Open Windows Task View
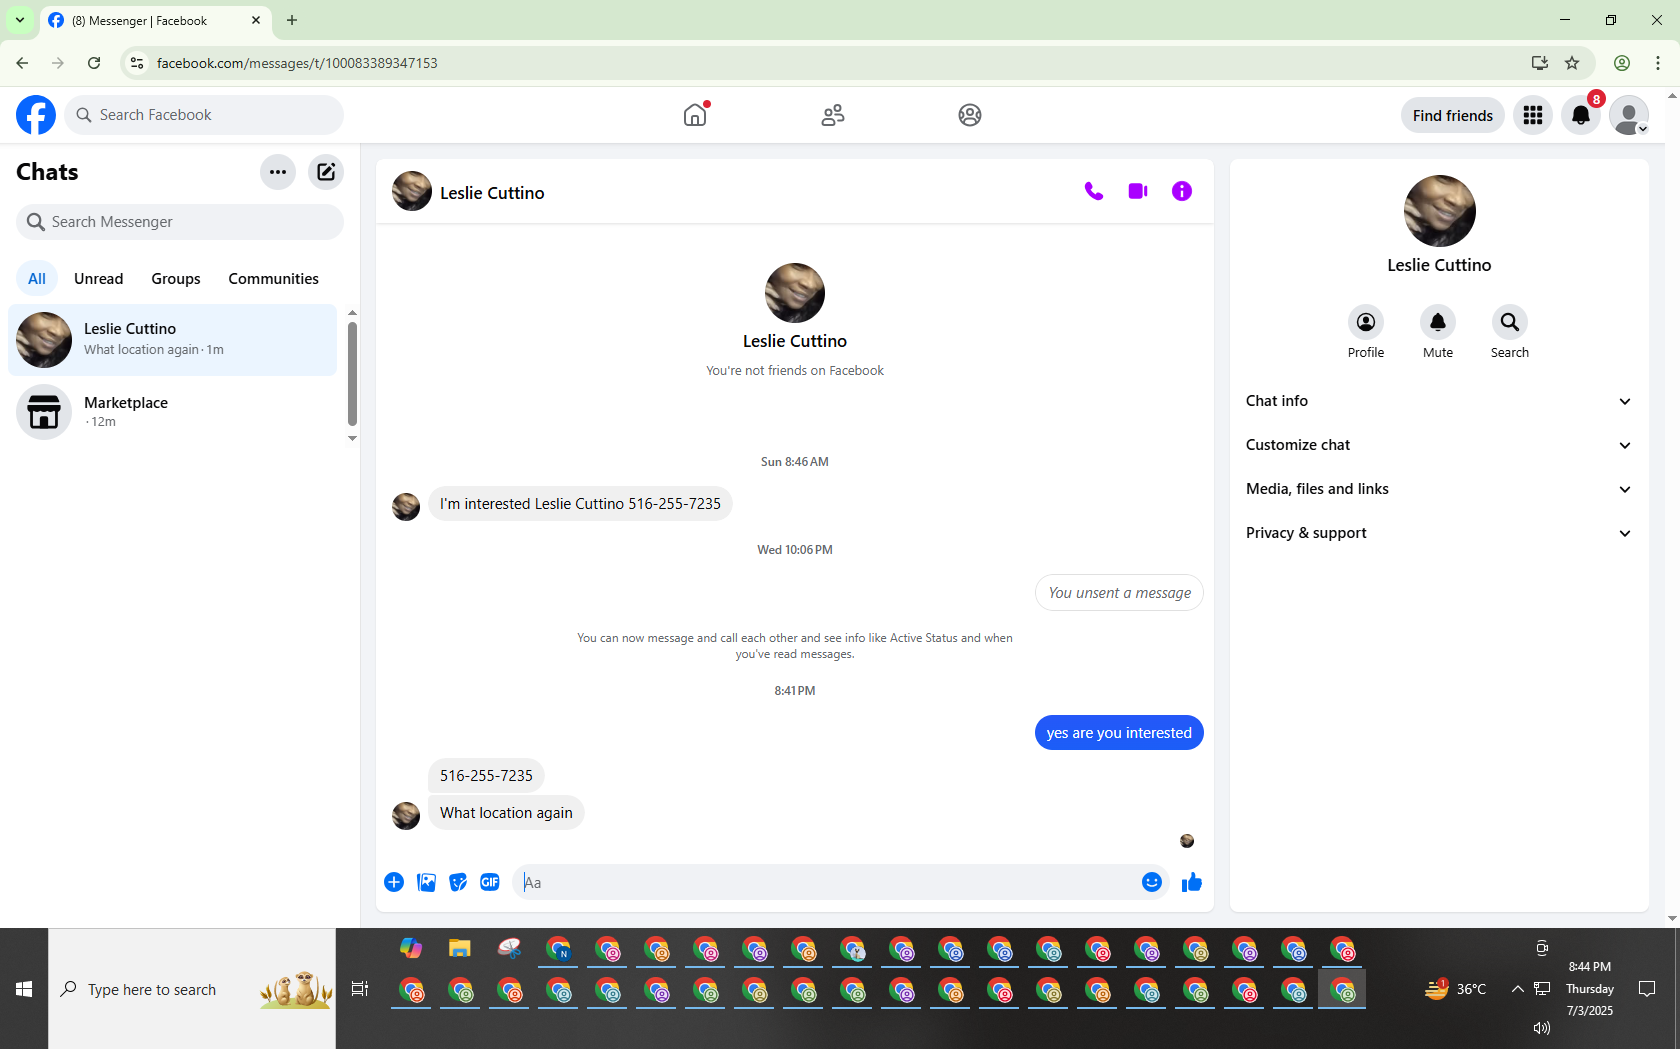Viewport: 1680px width, 1049px height. pos(360,989)
